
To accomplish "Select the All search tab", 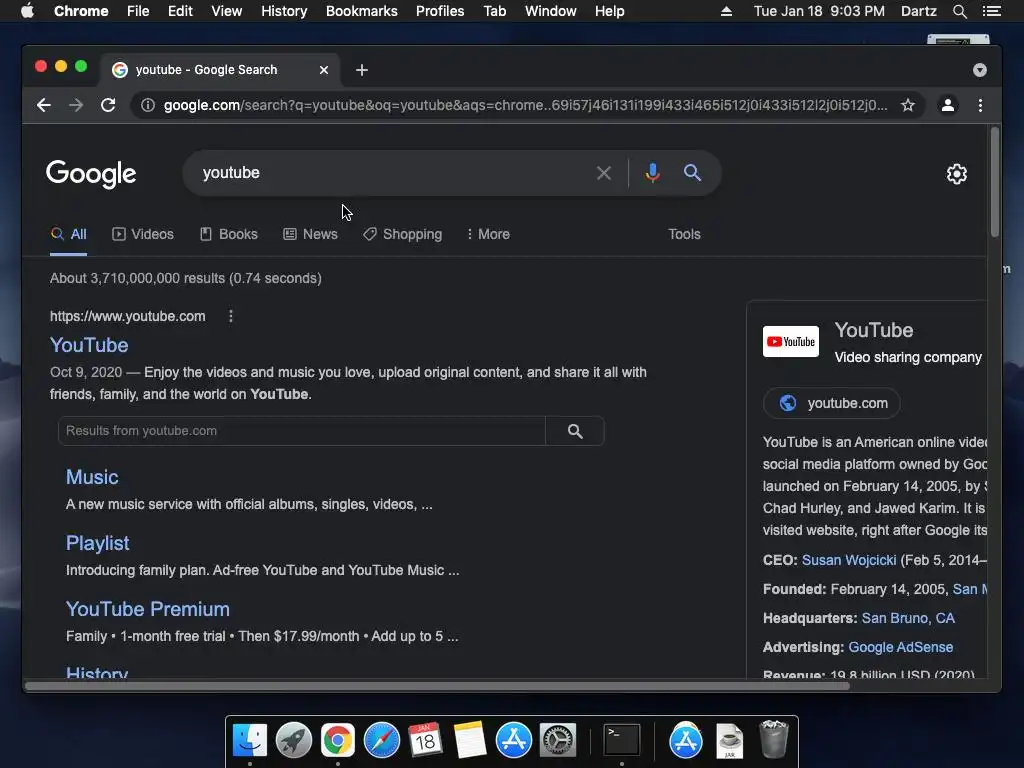I will coord(69,234).
